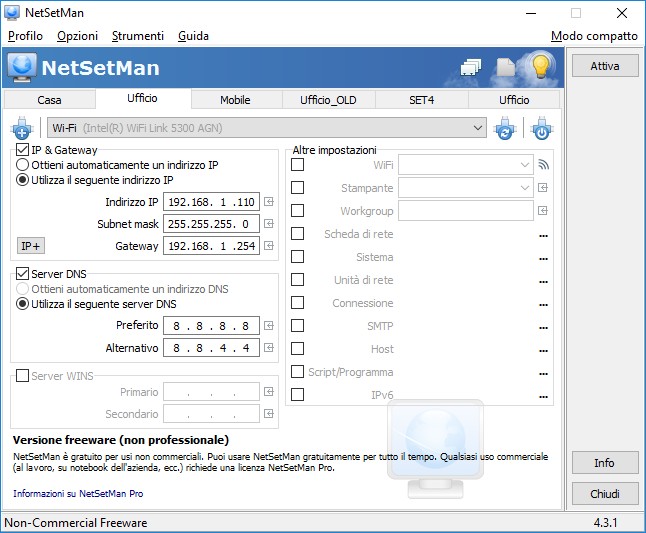The height and width of the screenshot is (533, 646).
Task: Click get-current icon next to Secondario WINS
Action: coord(269,414)
